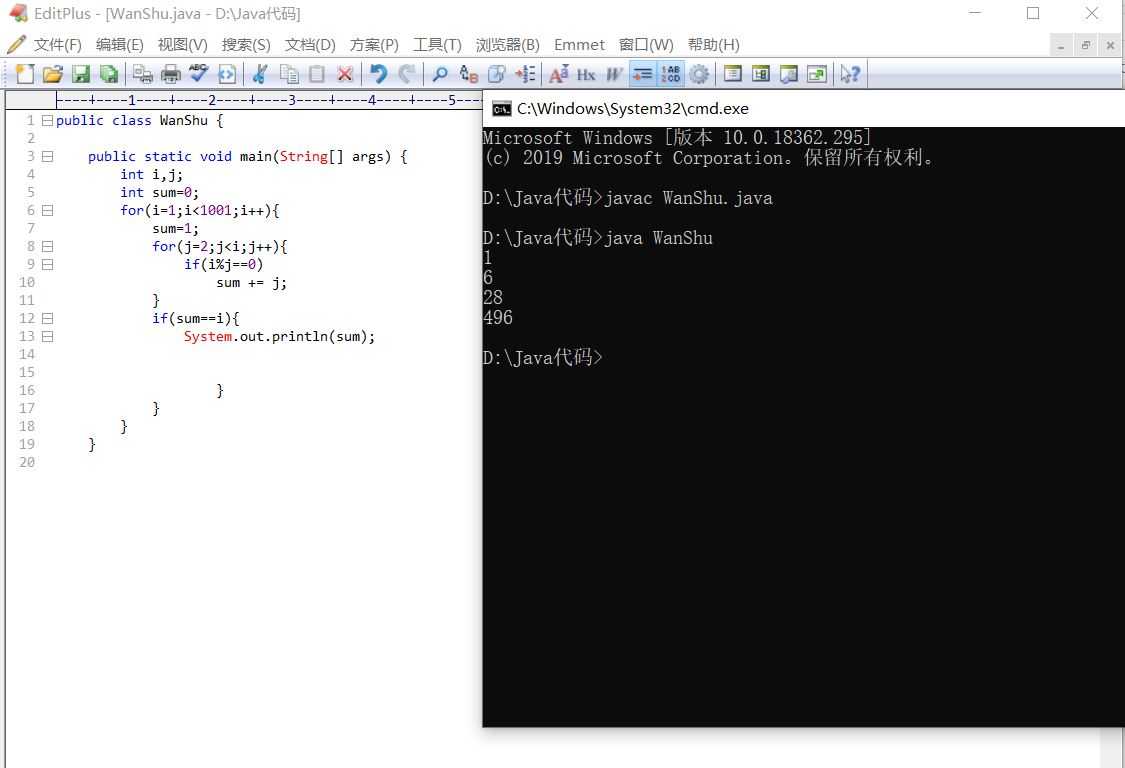Click the 'for(i=1;i<1001;i++){' code line
Screen dimensions: 1125x768
coord(199,210)
